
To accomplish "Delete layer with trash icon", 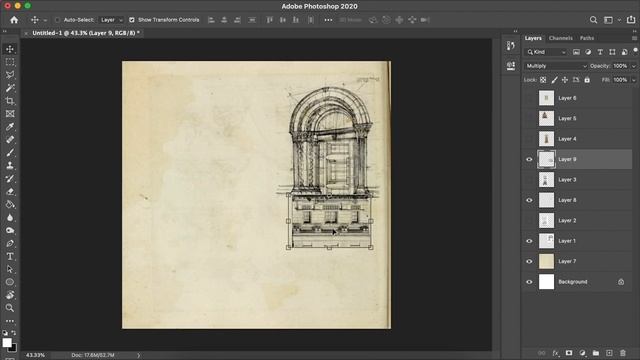I will tap(623, 353).
